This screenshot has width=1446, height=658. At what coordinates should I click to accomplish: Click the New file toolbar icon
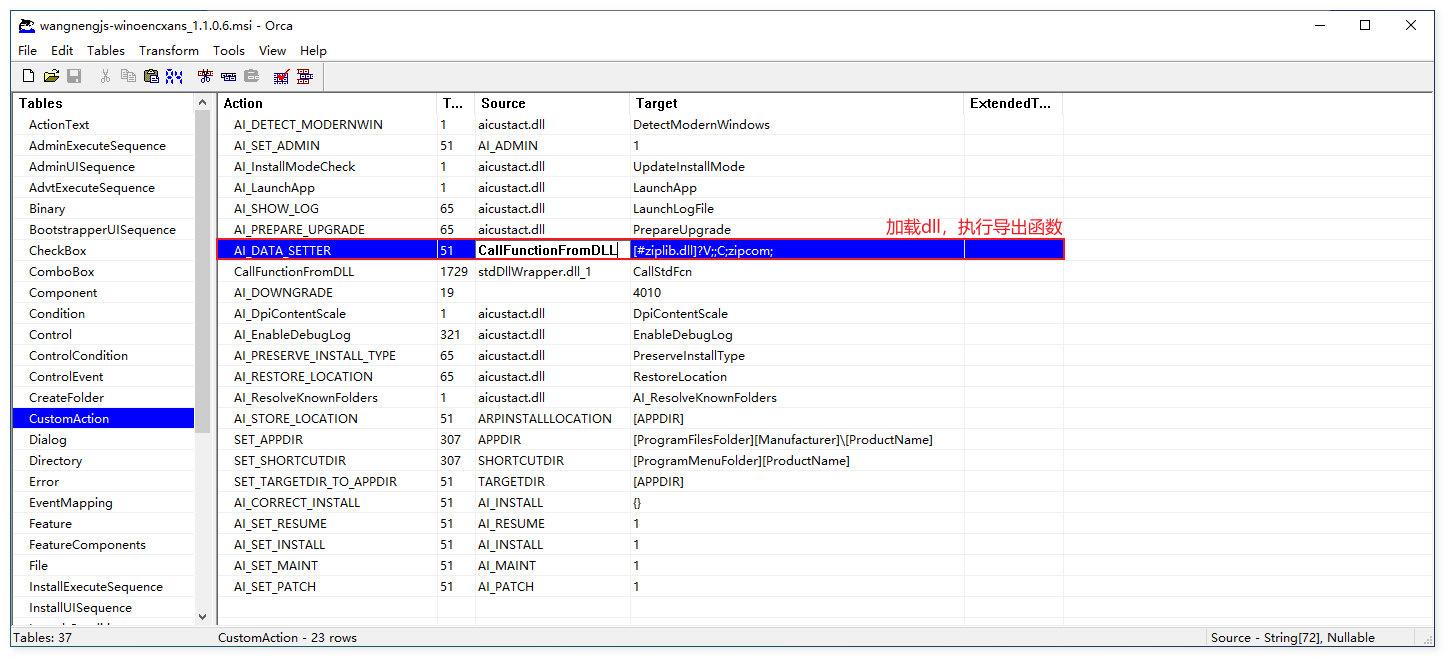coord(28,76)
